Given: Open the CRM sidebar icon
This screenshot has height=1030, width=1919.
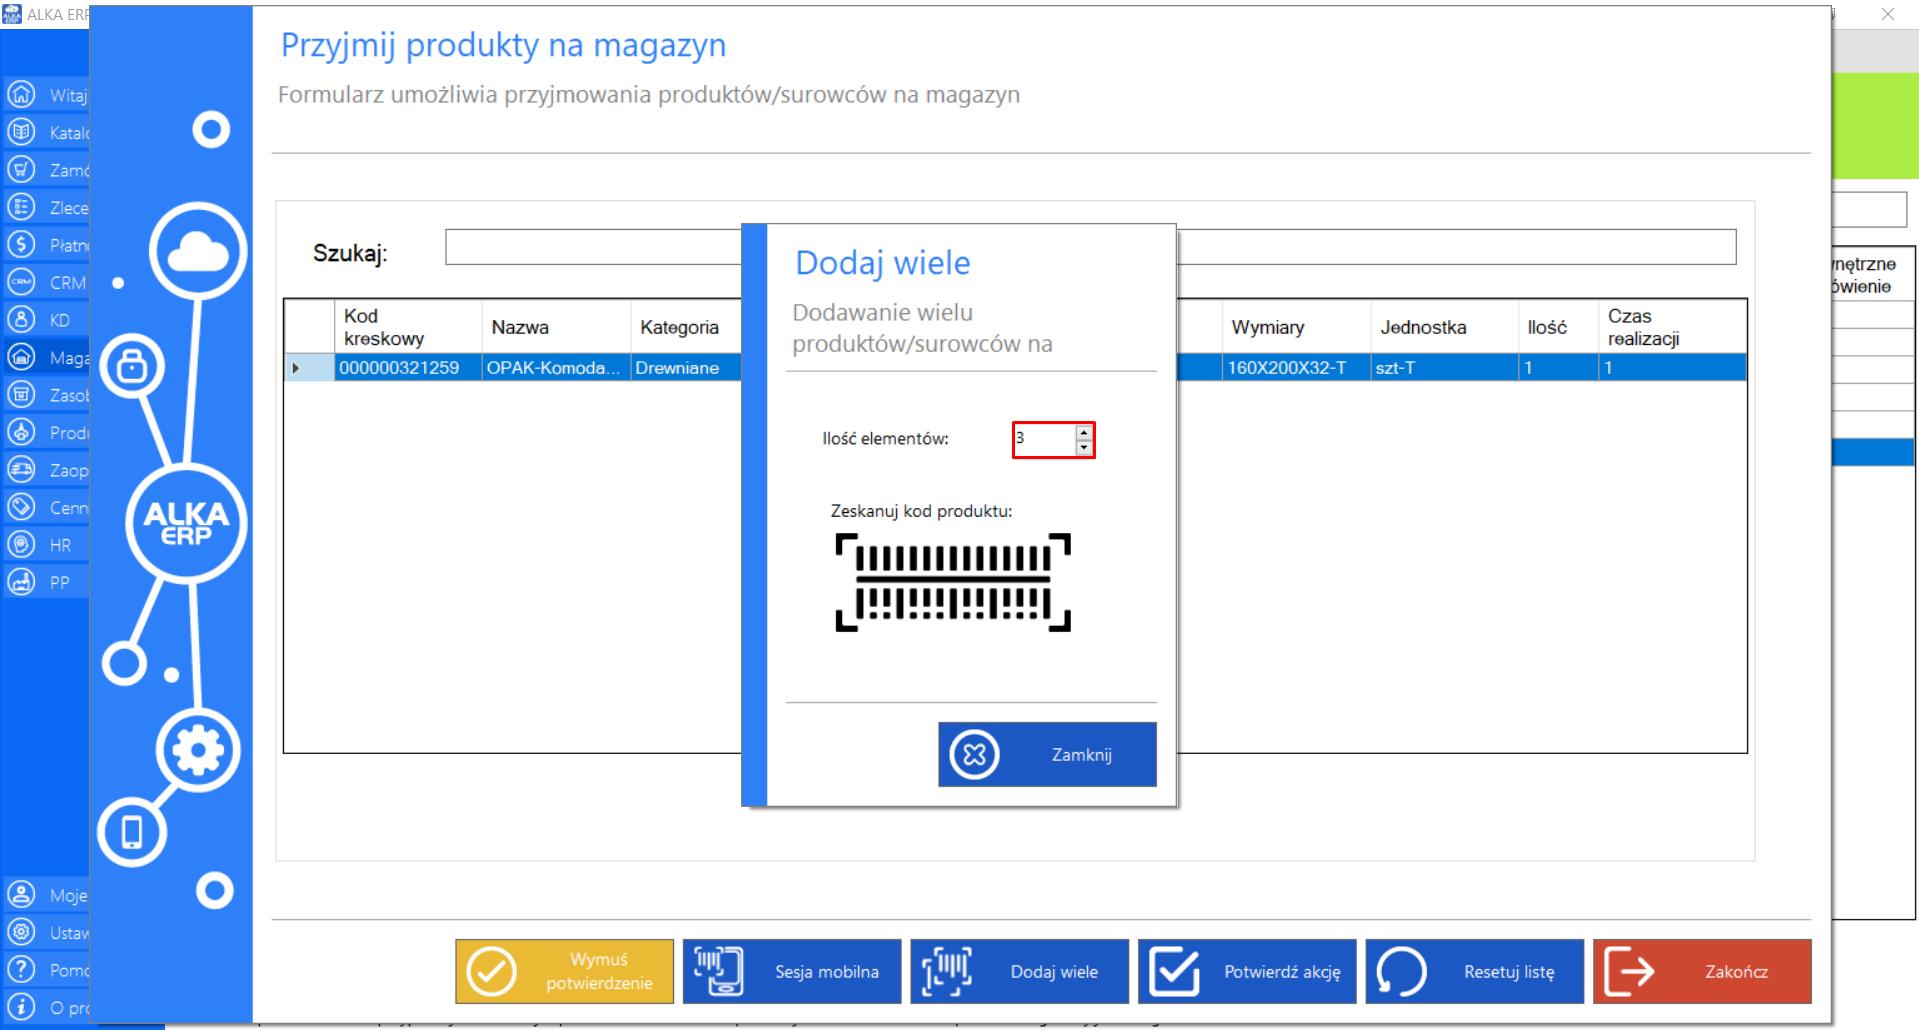Looking at the screenshot, I should tap(21, 282).
